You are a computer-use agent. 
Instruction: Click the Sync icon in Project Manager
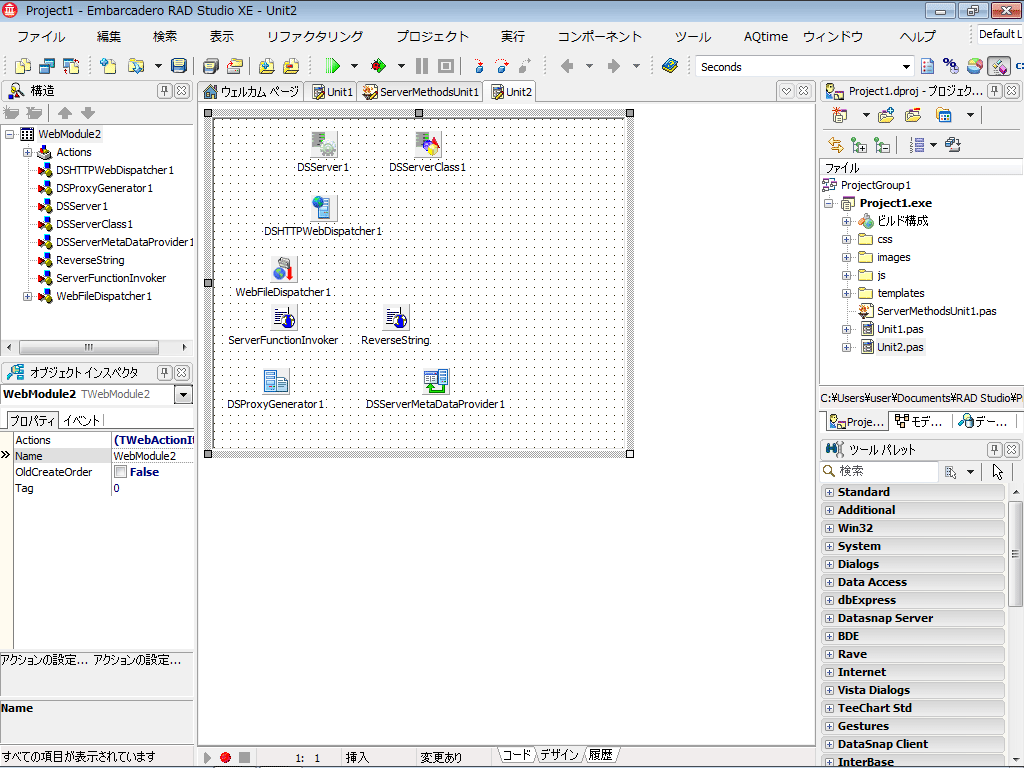[x=835, y=145]
